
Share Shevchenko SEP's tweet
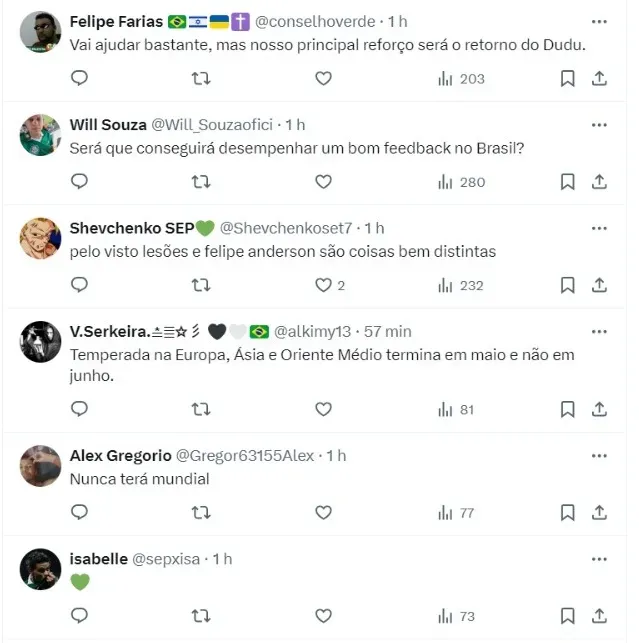tap(599, 285)
